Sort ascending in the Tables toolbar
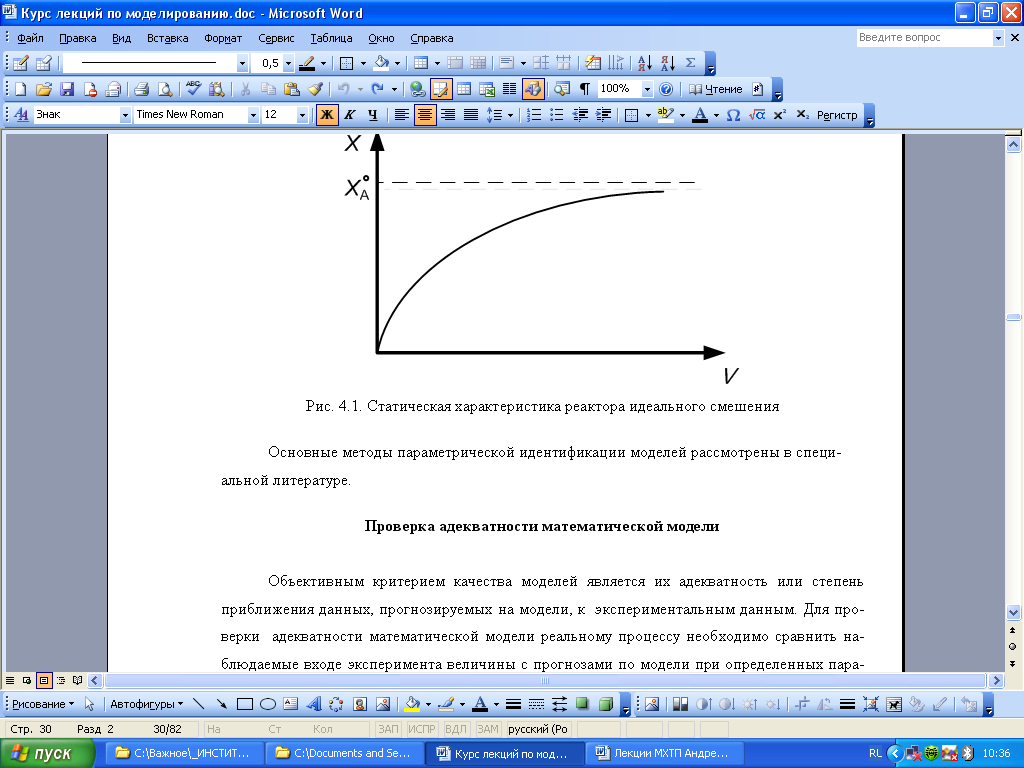This screenshot has width=1024, height=768. click(x=645, y=63)
